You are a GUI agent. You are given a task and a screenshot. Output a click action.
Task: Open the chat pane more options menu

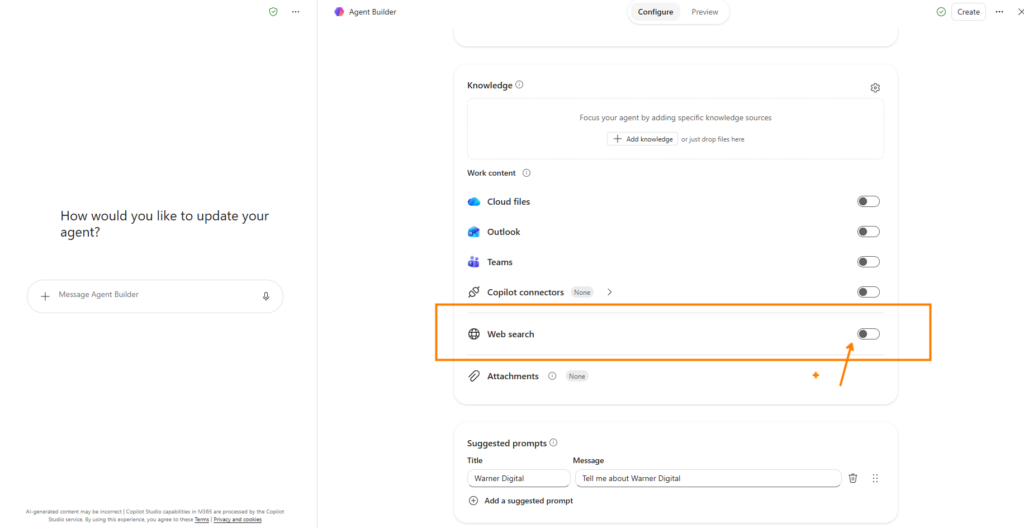(x=296, y=12)
